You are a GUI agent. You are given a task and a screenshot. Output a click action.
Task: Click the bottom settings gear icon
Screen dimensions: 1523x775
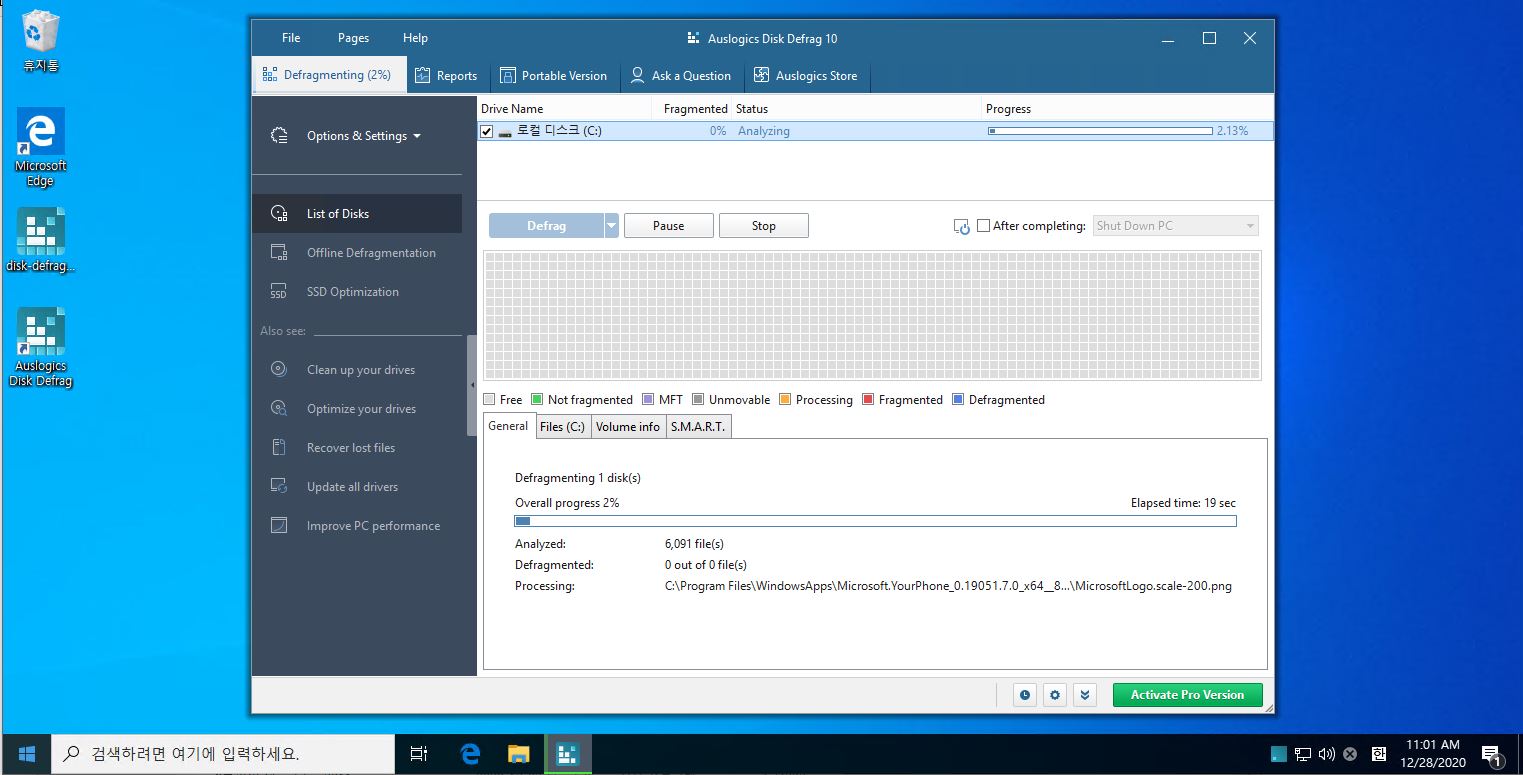pyautogui.click(x=1055, y=695)
